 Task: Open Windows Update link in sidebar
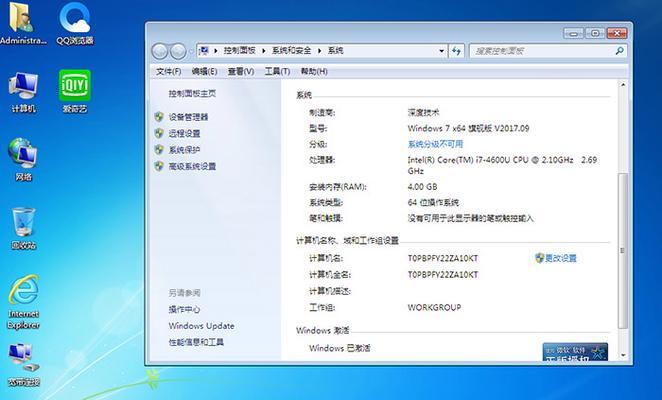click(201, 326)
